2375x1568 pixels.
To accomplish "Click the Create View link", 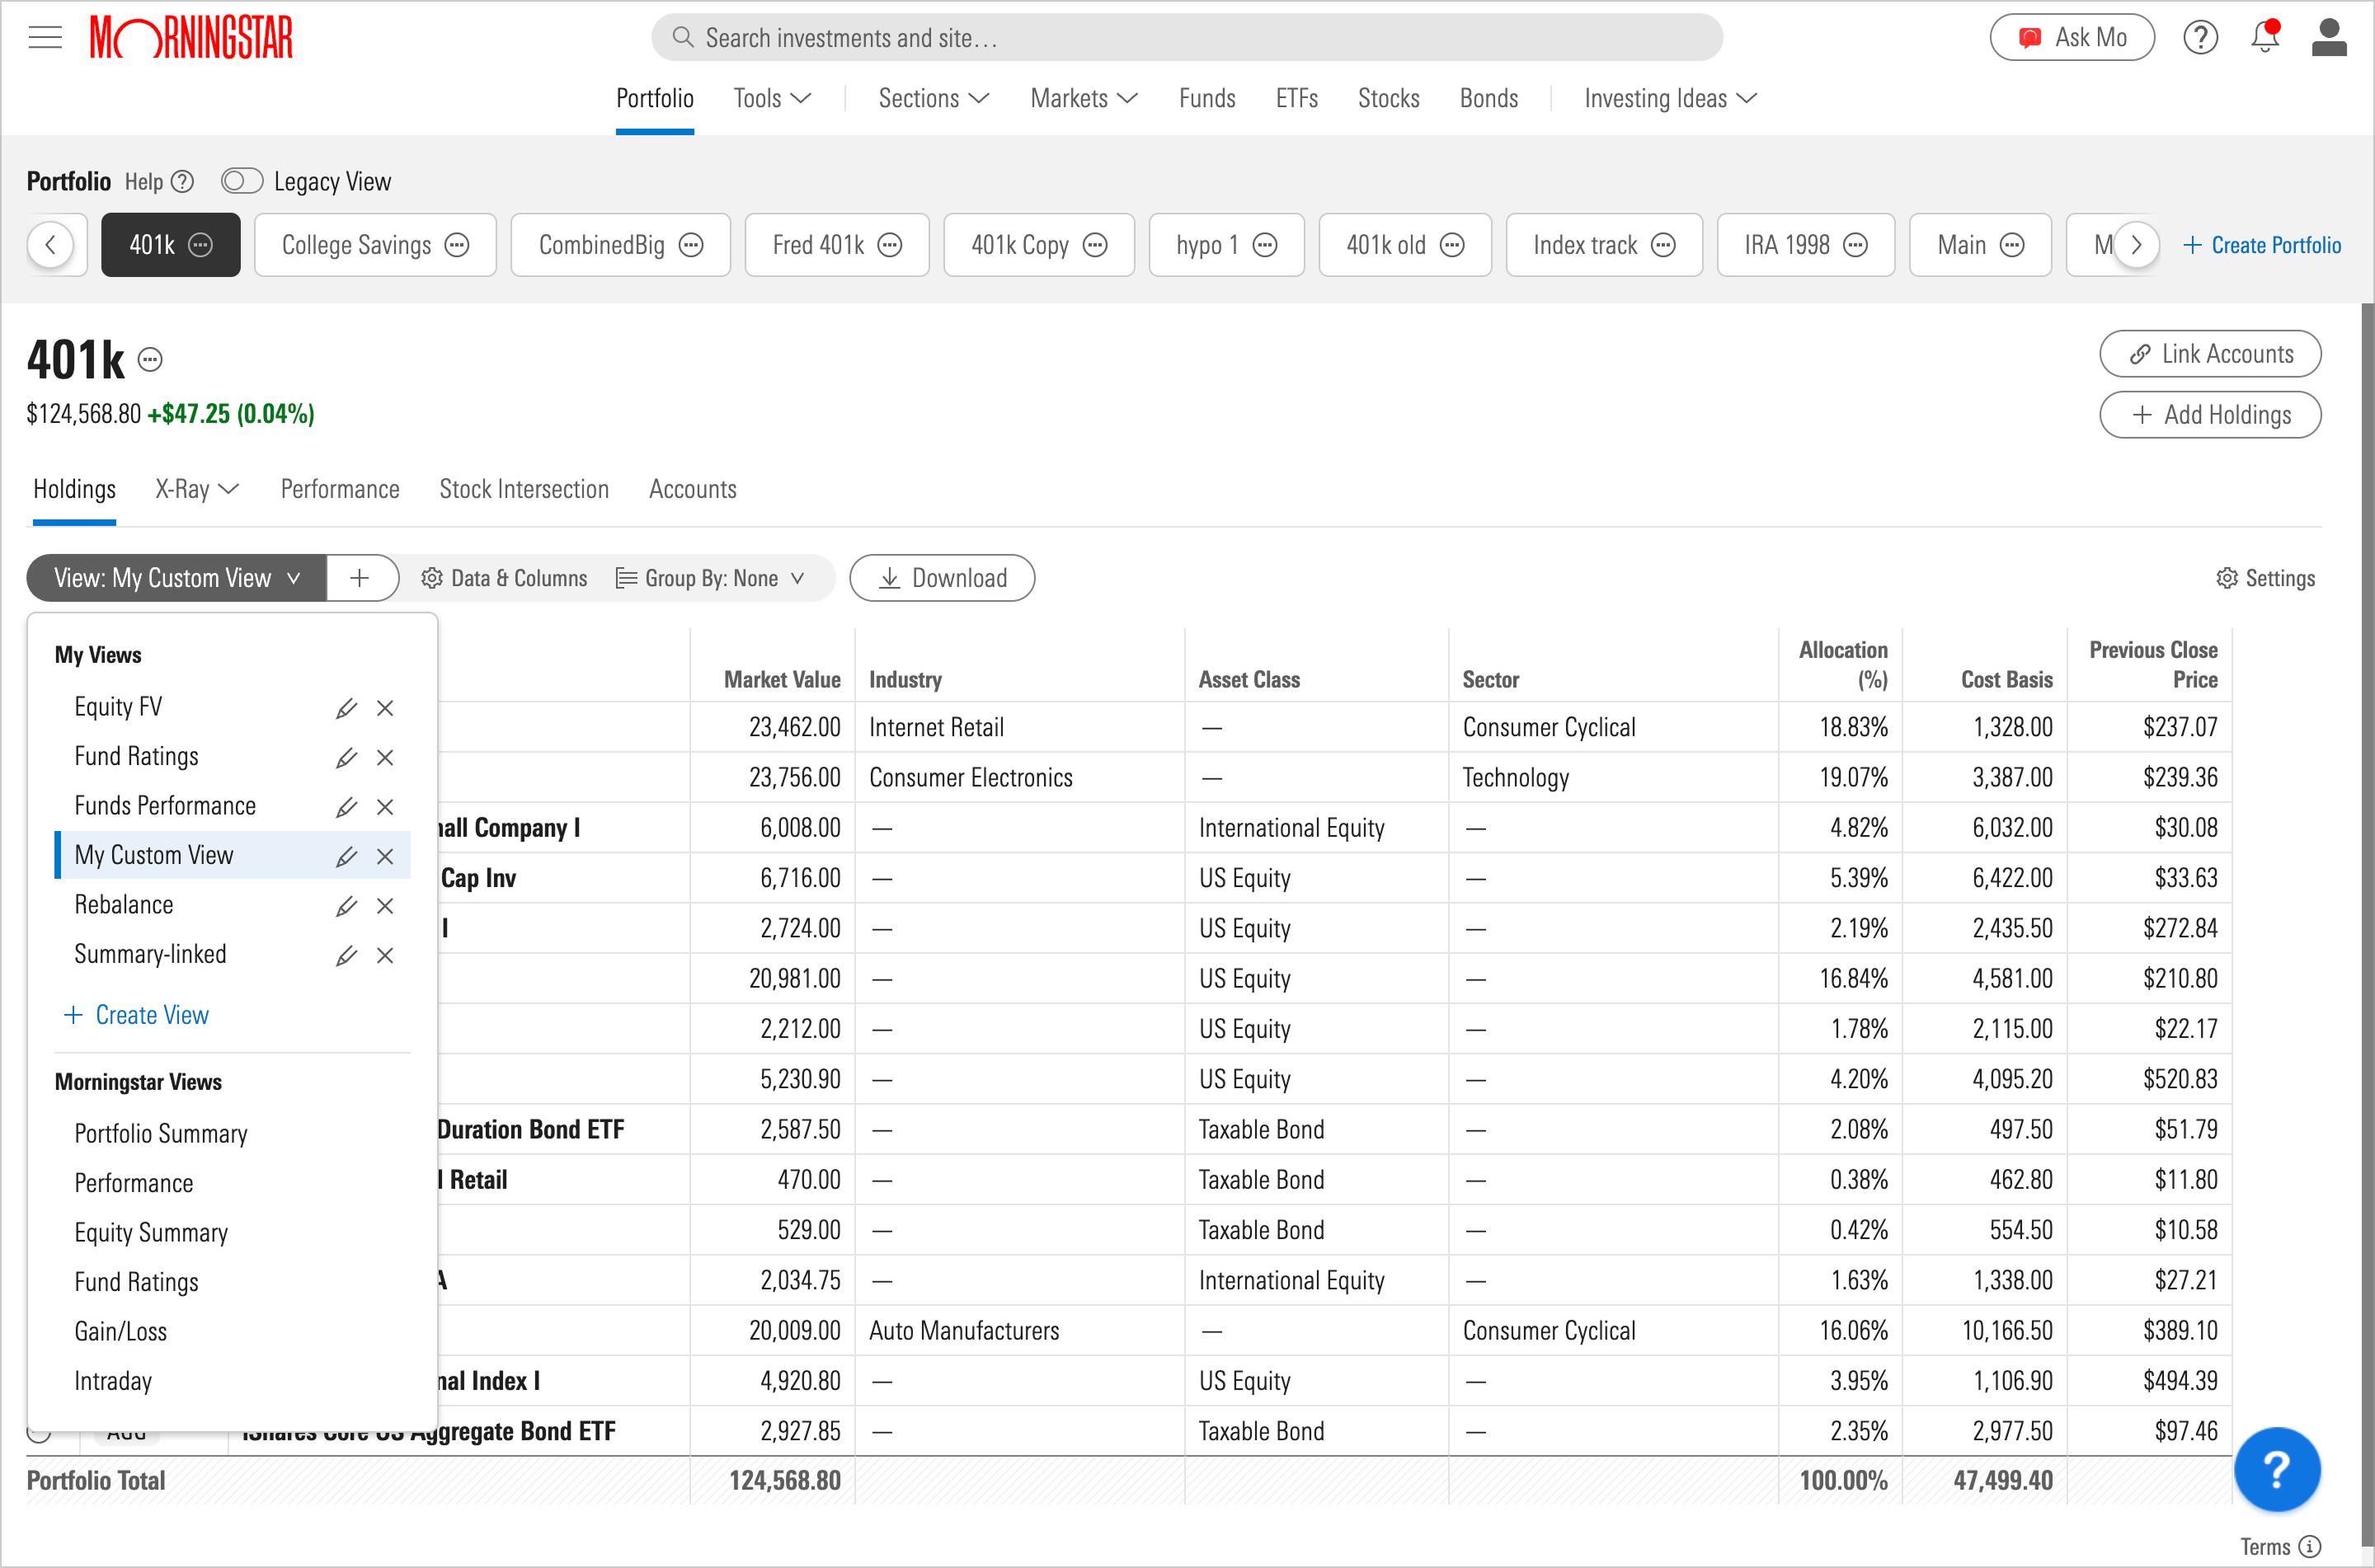I will coord(136,1015).
